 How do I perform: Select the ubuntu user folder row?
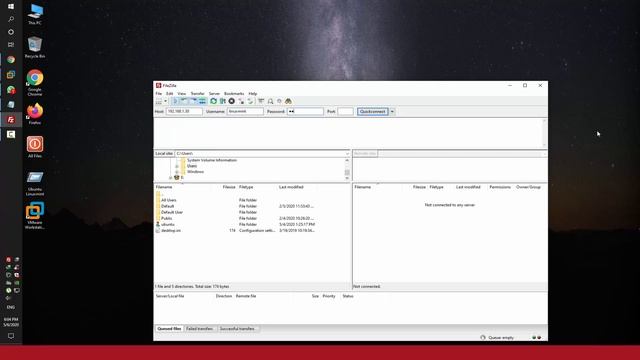252,224
